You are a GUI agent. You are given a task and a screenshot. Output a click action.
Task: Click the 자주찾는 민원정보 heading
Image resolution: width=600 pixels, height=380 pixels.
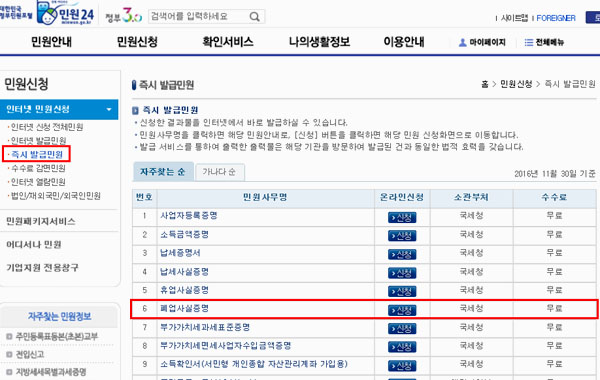59,316
